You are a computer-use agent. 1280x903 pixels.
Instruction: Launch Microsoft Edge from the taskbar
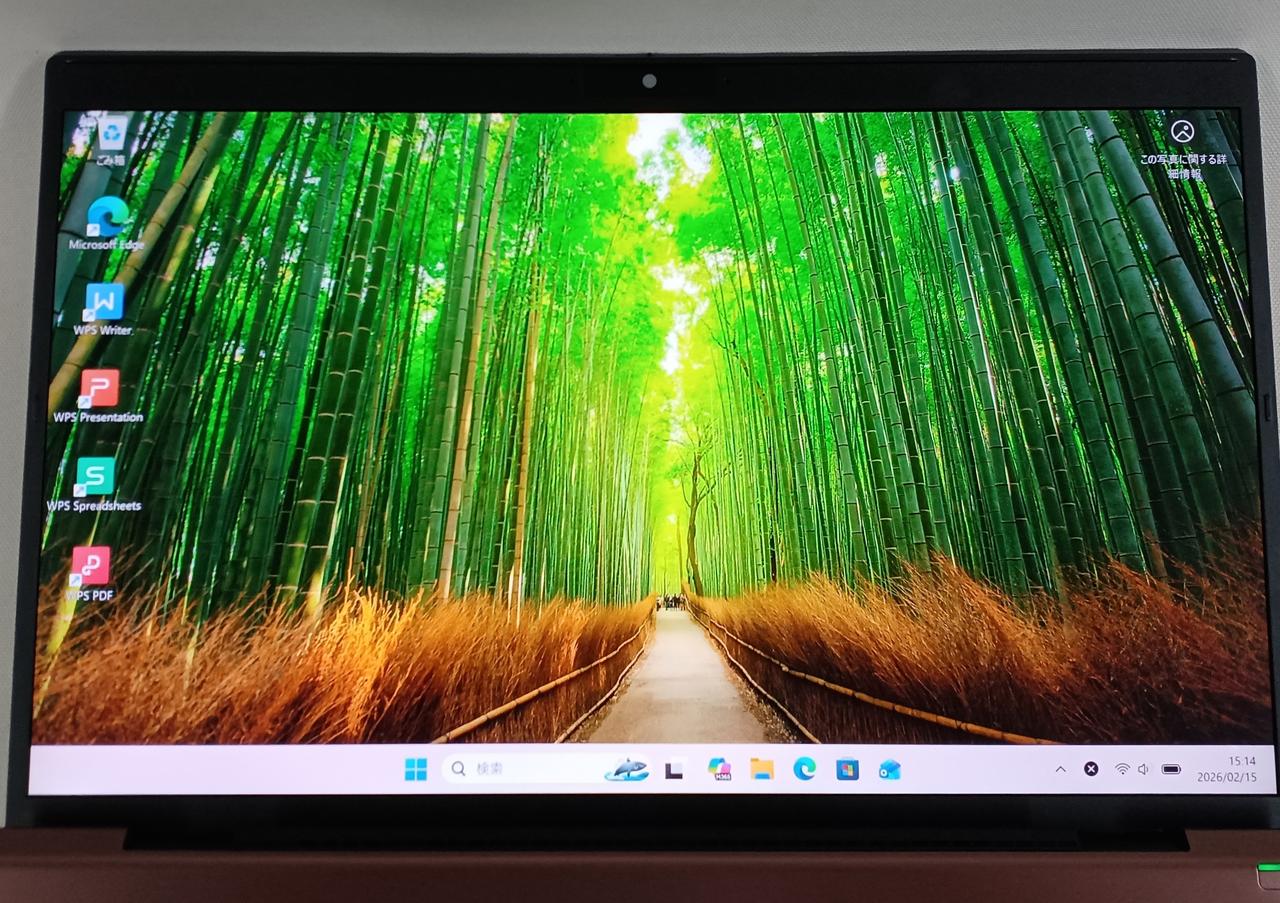click(805, 768)
